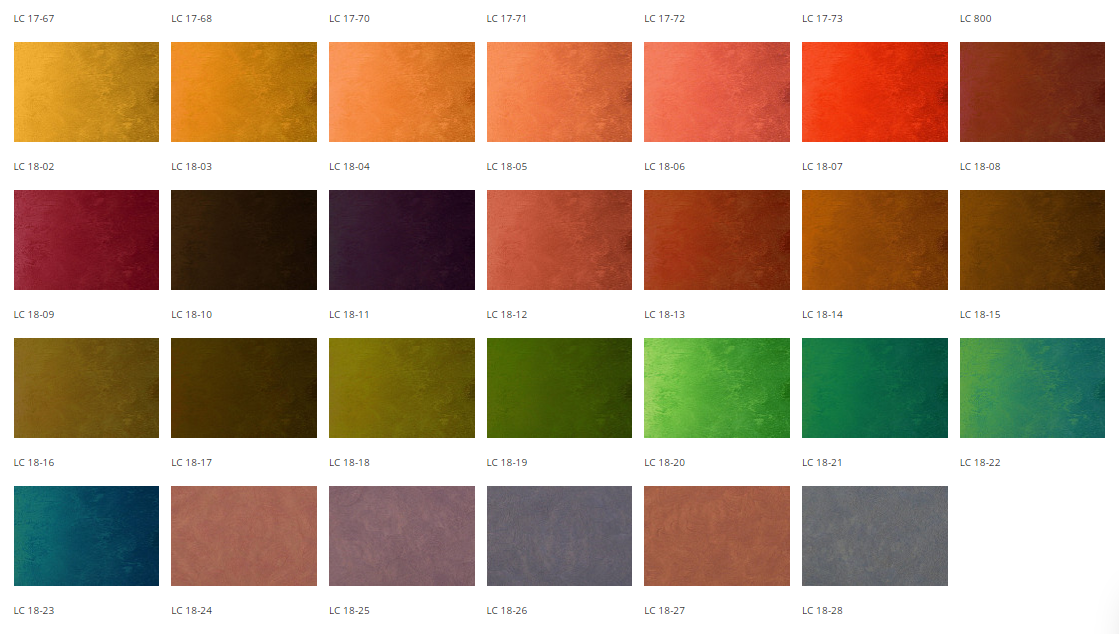Viewport: 1119px width, 634px height.
Task: Click the "LC 18-07" caption text
Action: [822, 166]
